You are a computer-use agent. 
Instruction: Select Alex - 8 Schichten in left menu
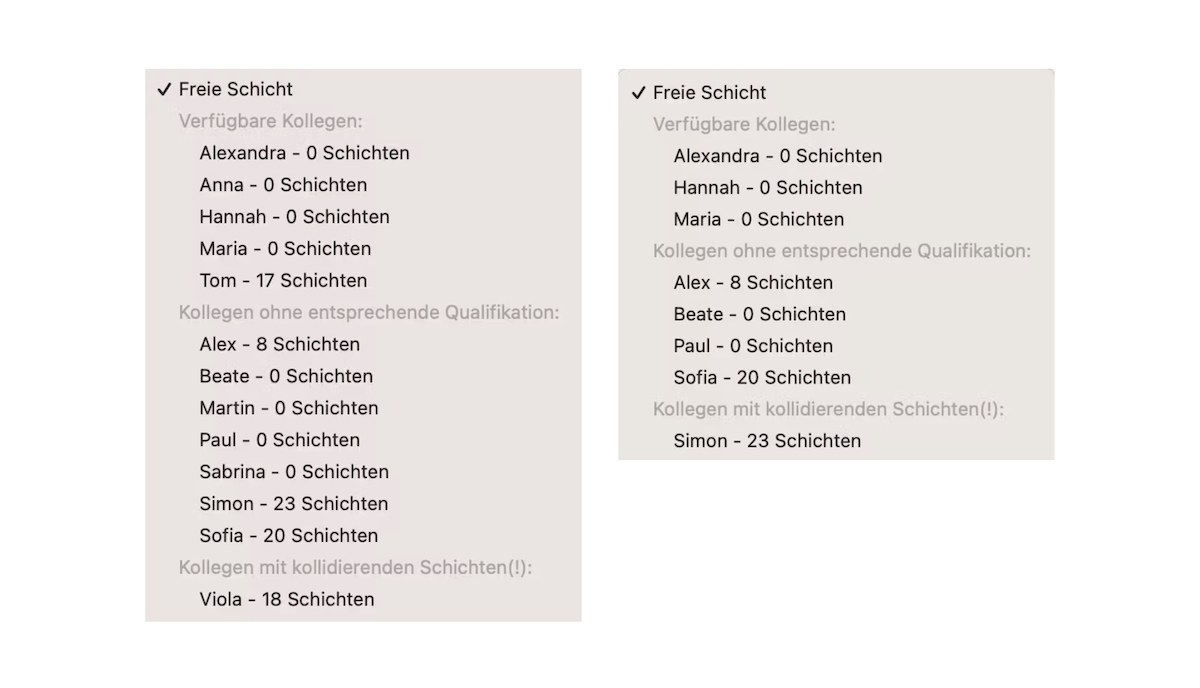tap(279, 345)
